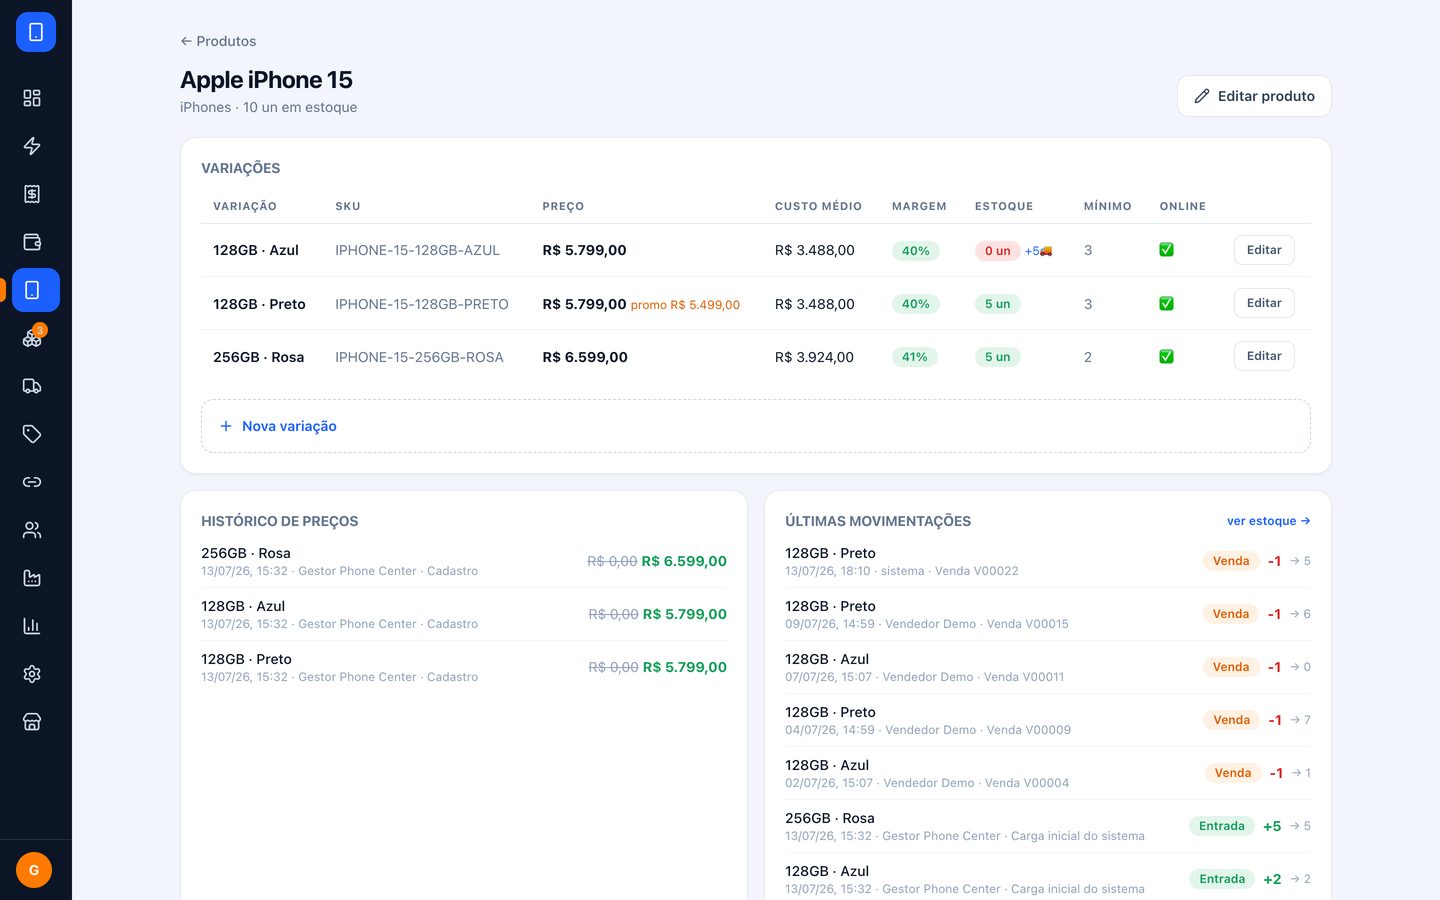Open the dashboard grid icon in sidebar
This screenshot has height=900, width=1440.
click(32, 98)
